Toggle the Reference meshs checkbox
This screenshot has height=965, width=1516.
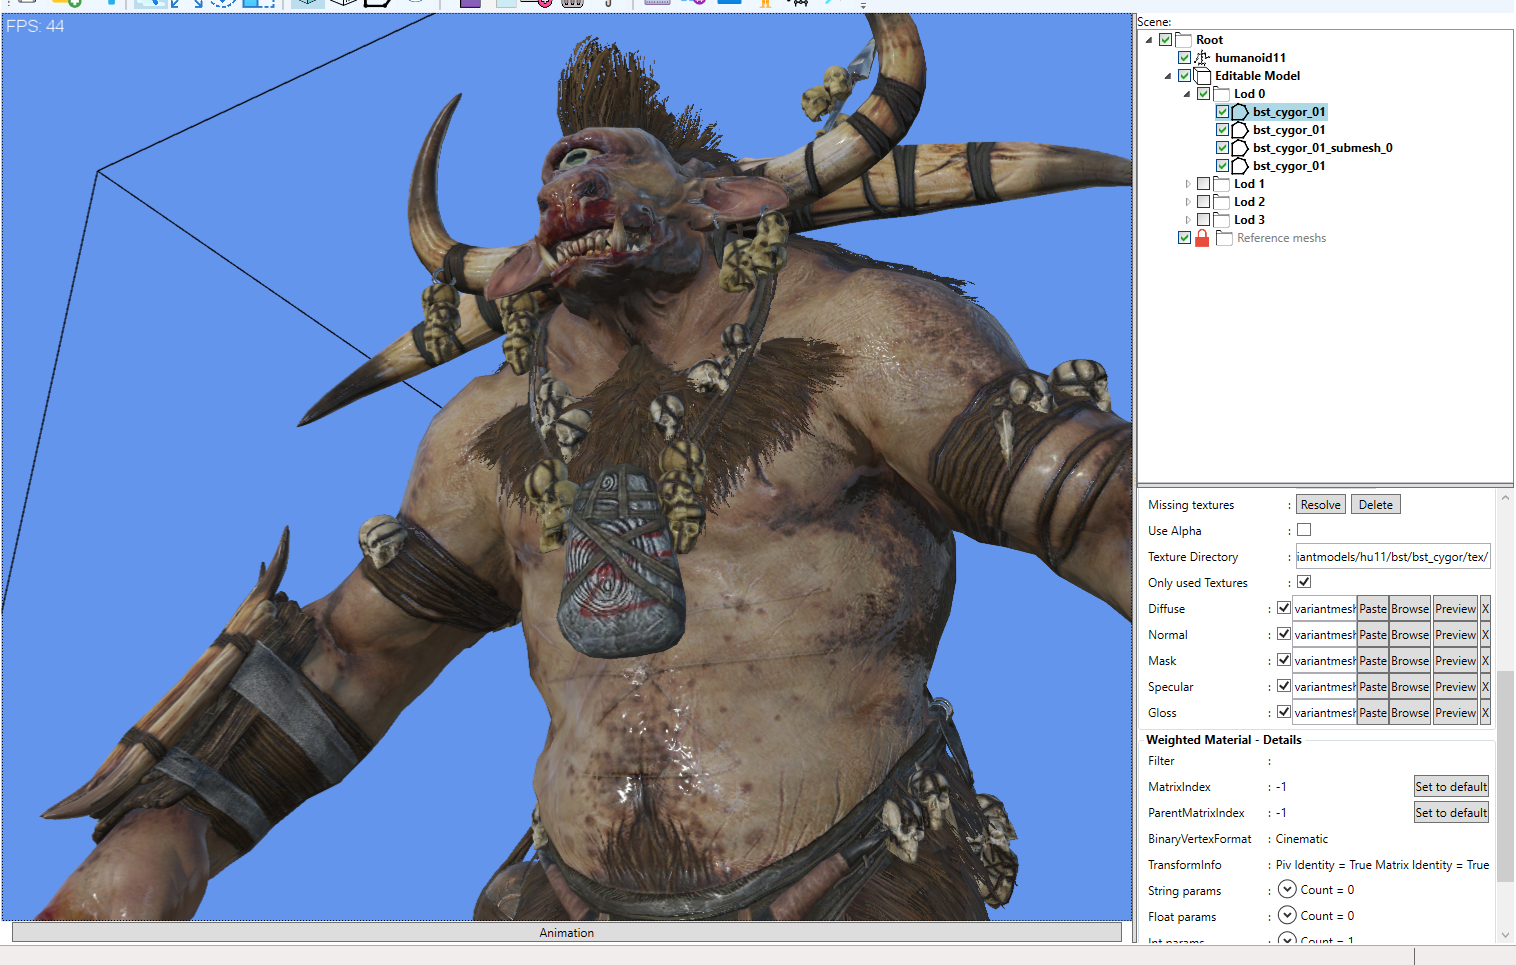1184,238
